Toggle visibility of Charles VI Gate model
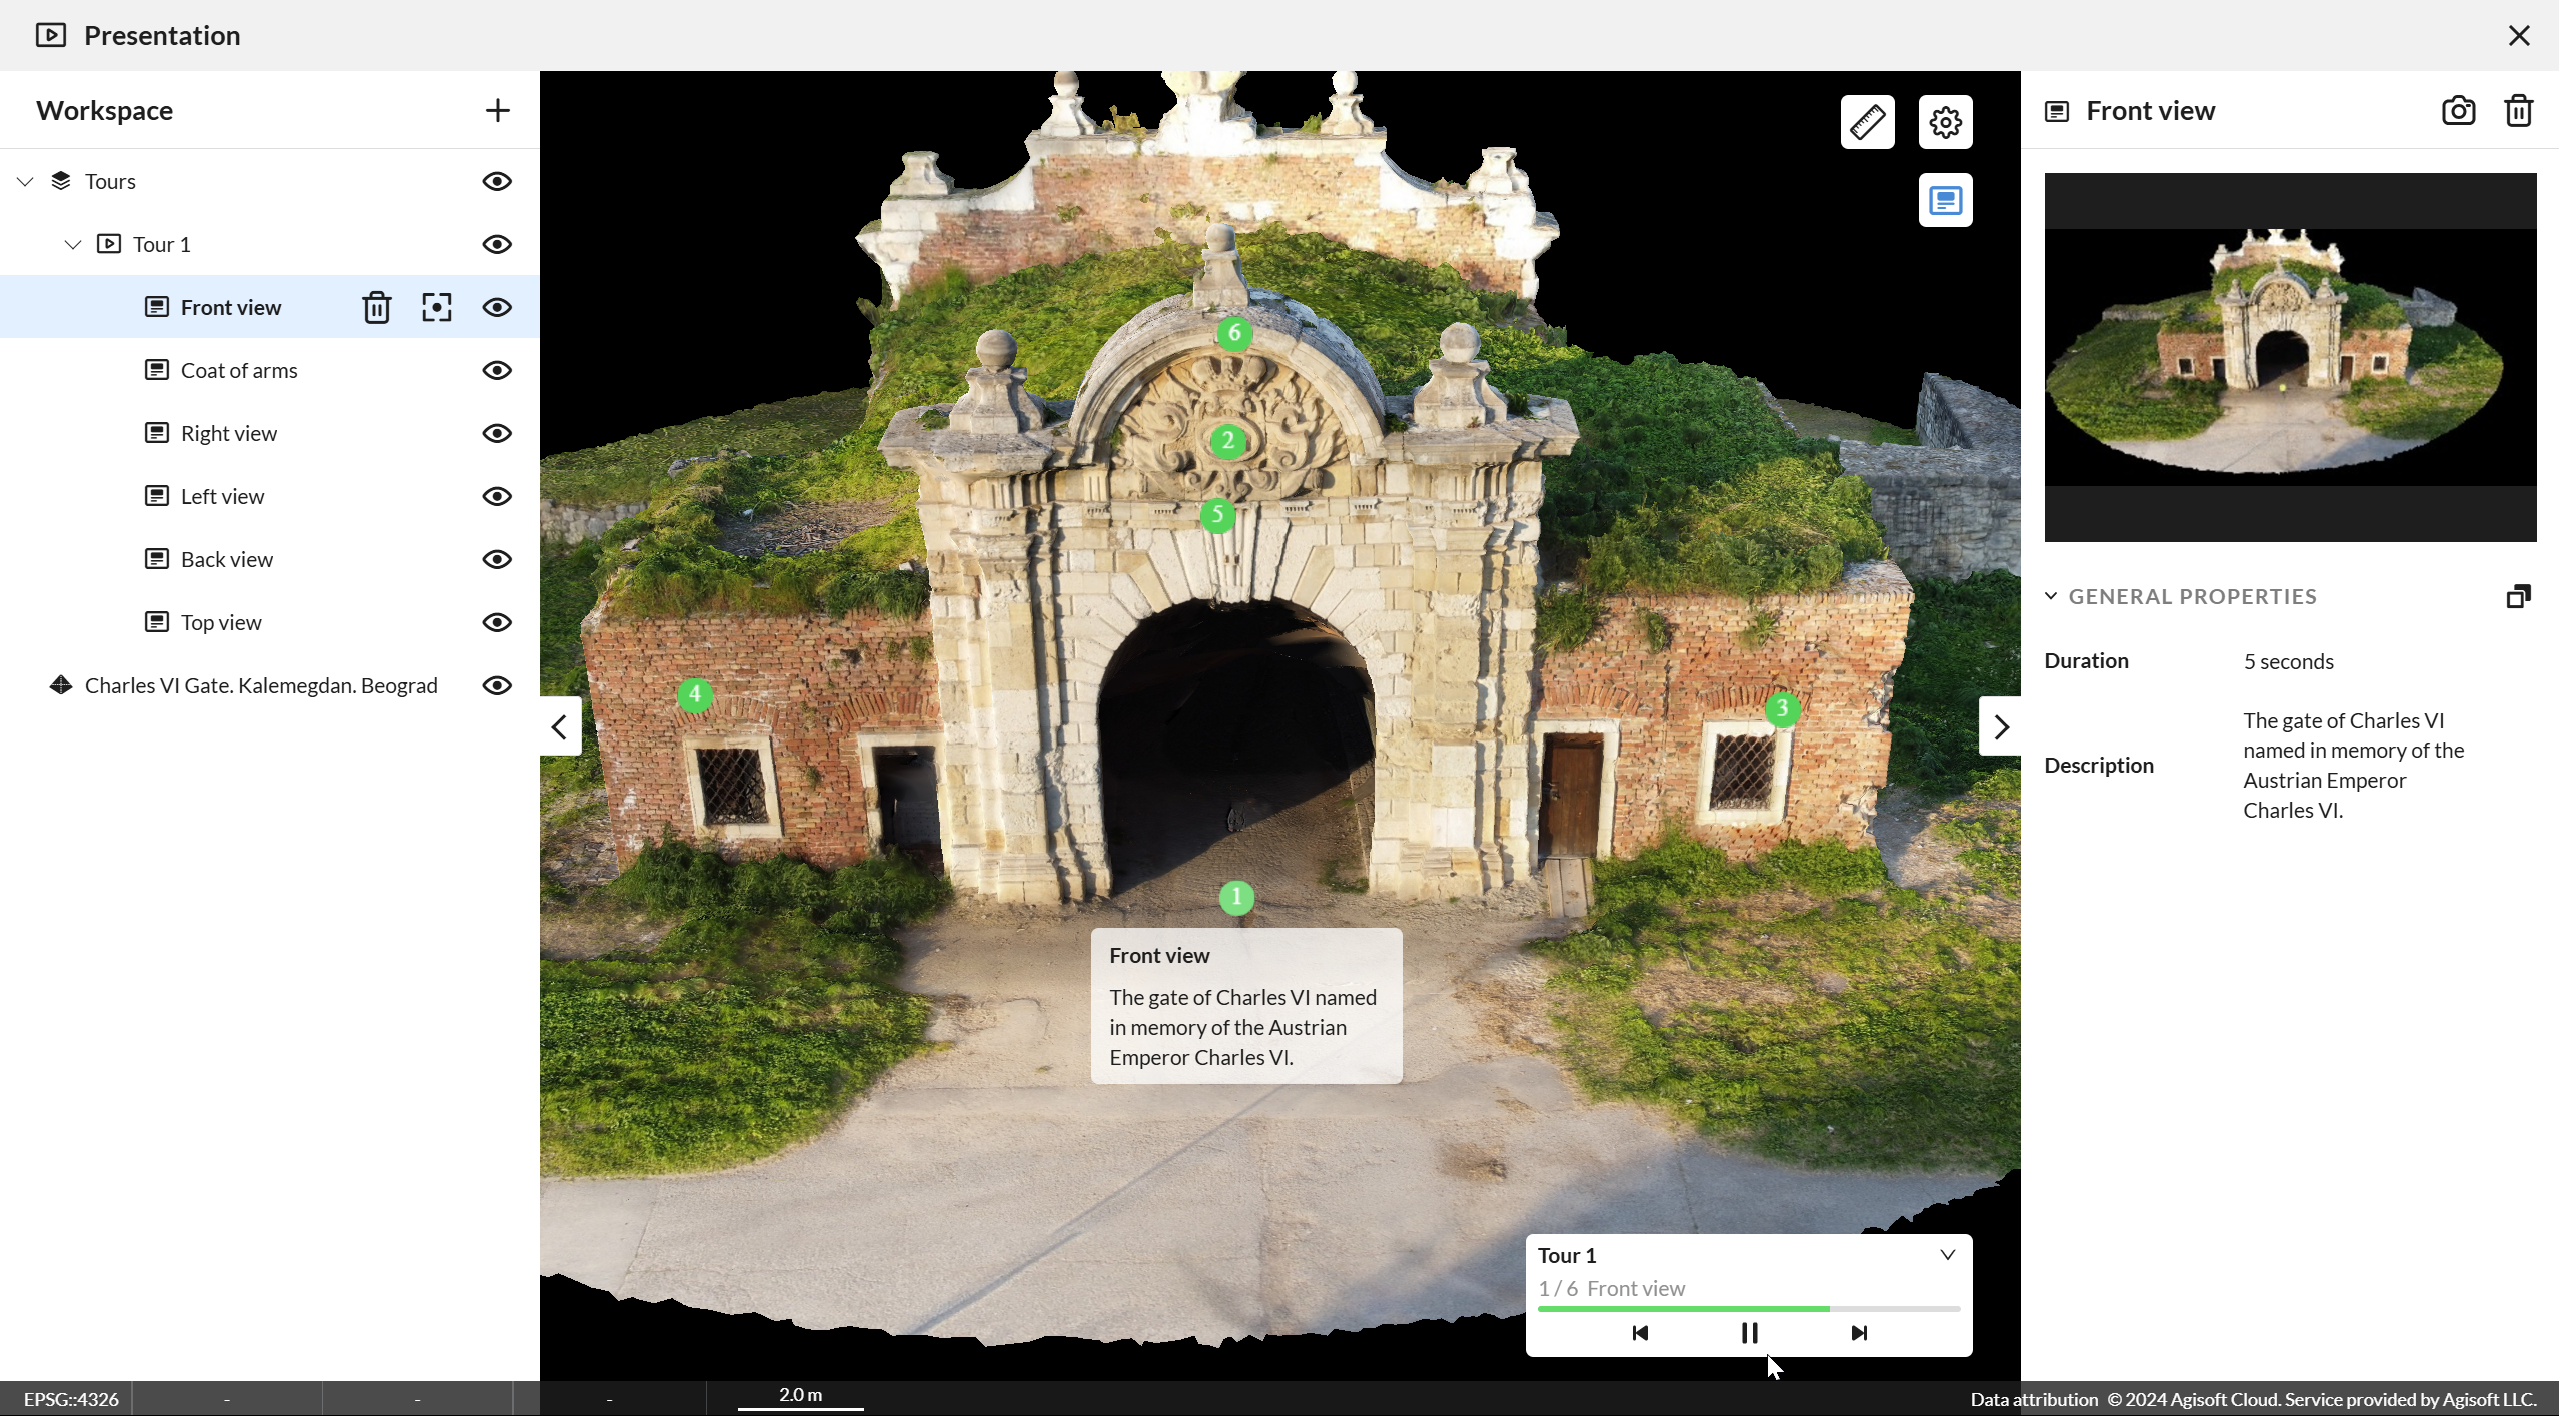This screenshot has width=2559, height=1416. 497,685
